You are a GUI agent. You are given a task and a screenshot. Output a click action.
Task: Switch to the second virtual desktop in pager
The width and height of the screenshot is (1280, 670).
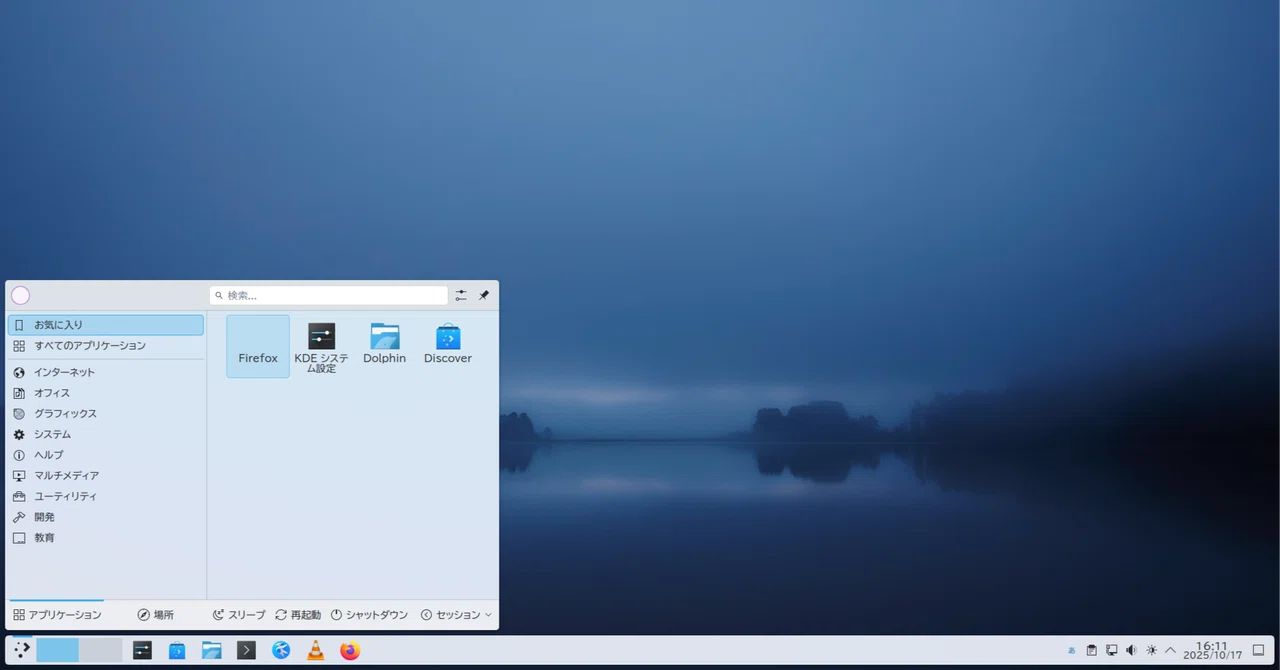[101, 650]
